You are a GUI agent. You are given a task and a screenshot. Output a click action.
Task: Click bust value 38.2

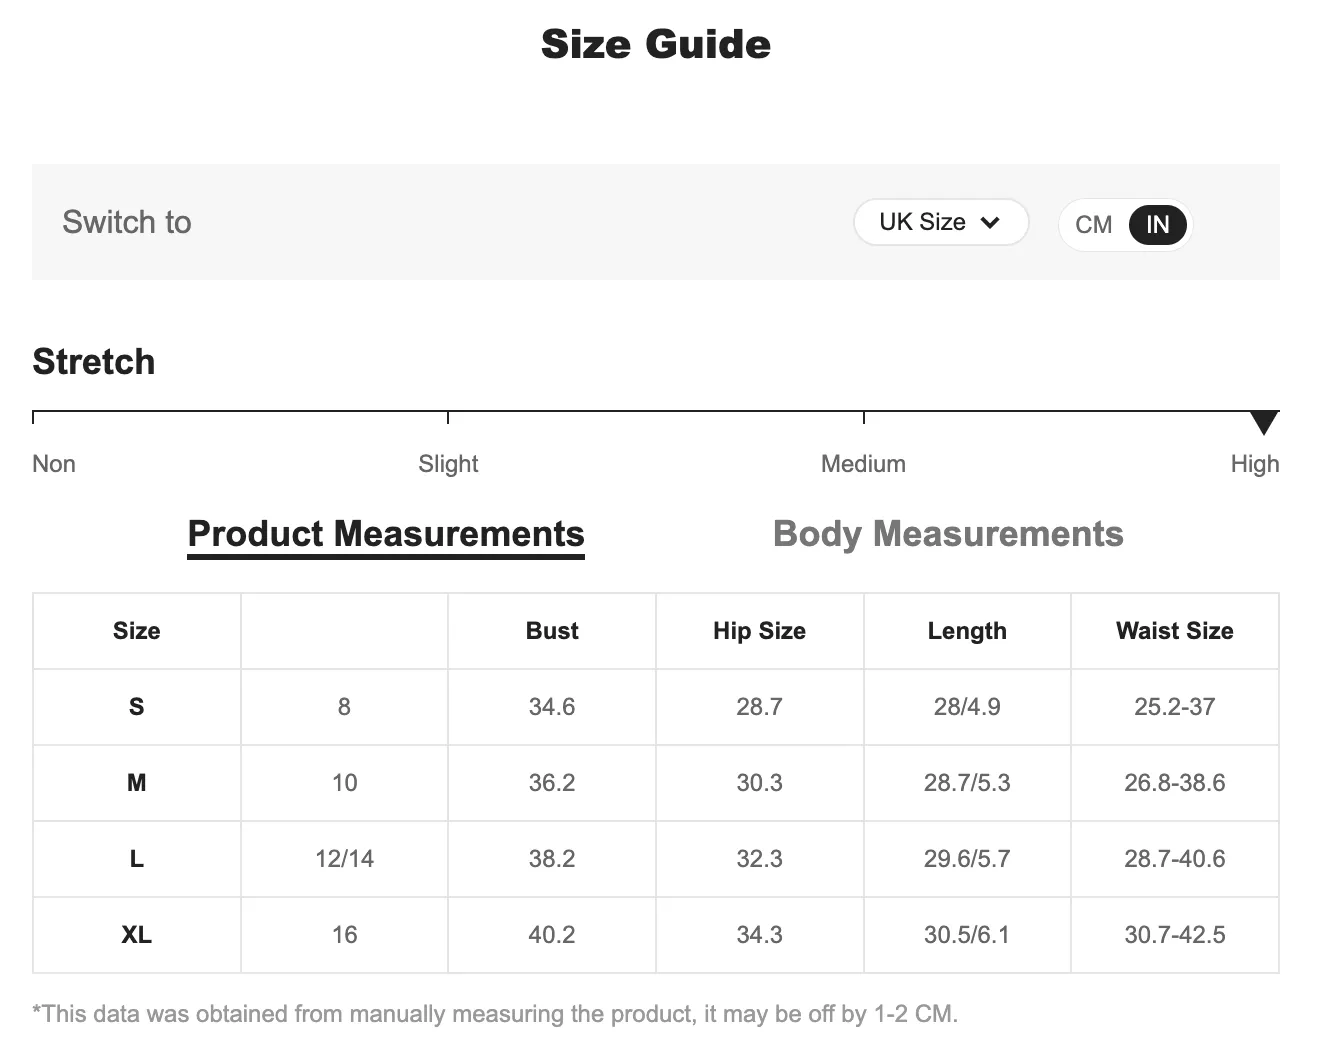(x=552, y=859)
